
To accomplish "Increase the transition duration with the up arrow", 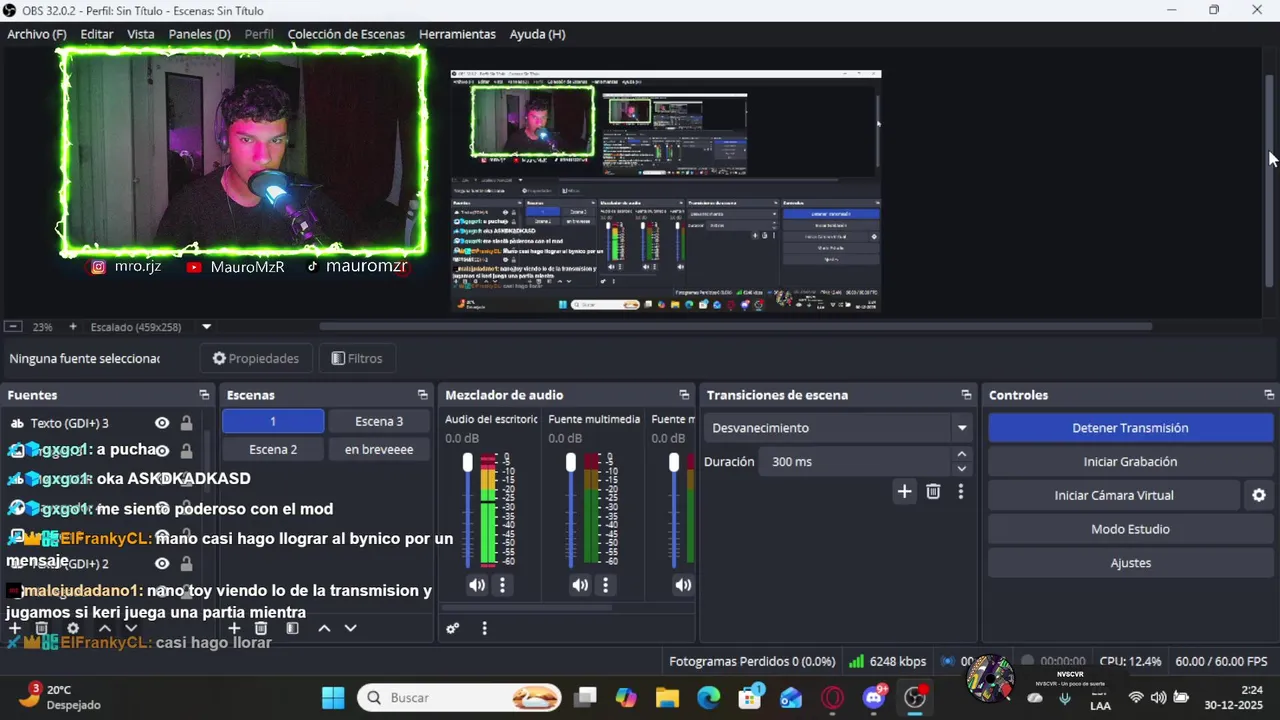I will 962,455.
